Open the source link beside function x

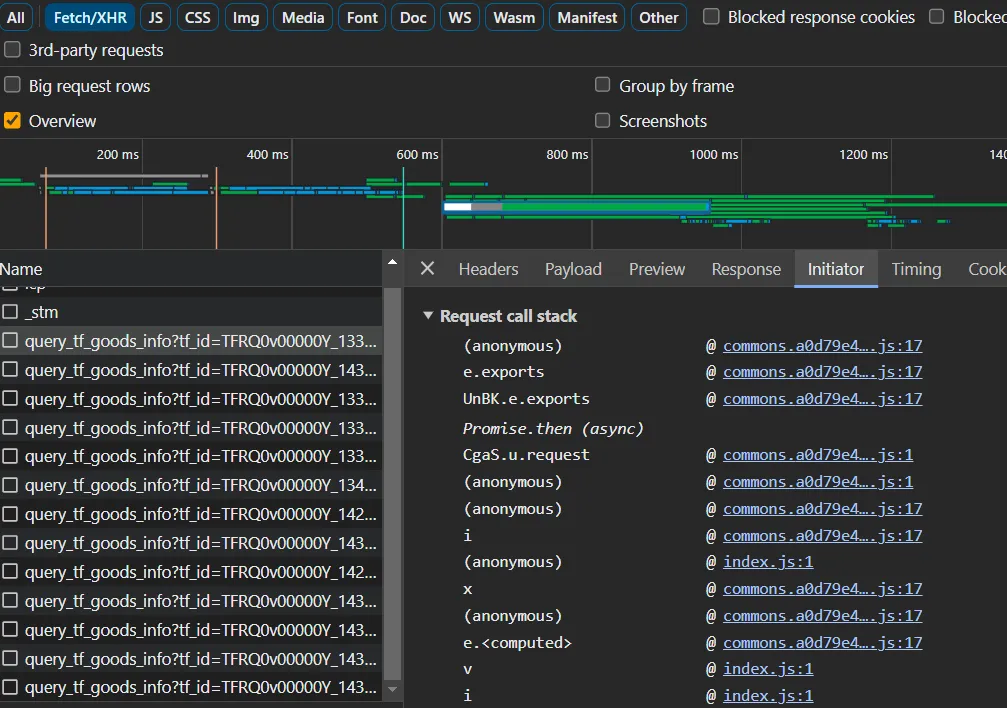pyautogui.click(x=823, y=589)
